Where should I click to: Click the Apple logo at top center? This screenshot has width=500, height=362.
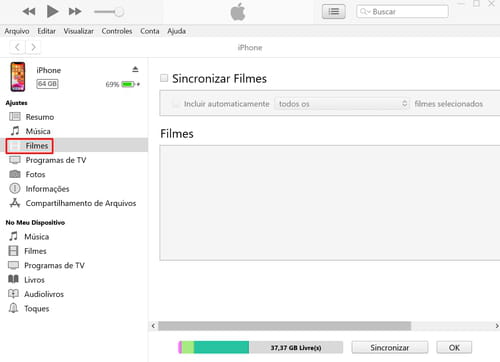click(x=238, y=12)
